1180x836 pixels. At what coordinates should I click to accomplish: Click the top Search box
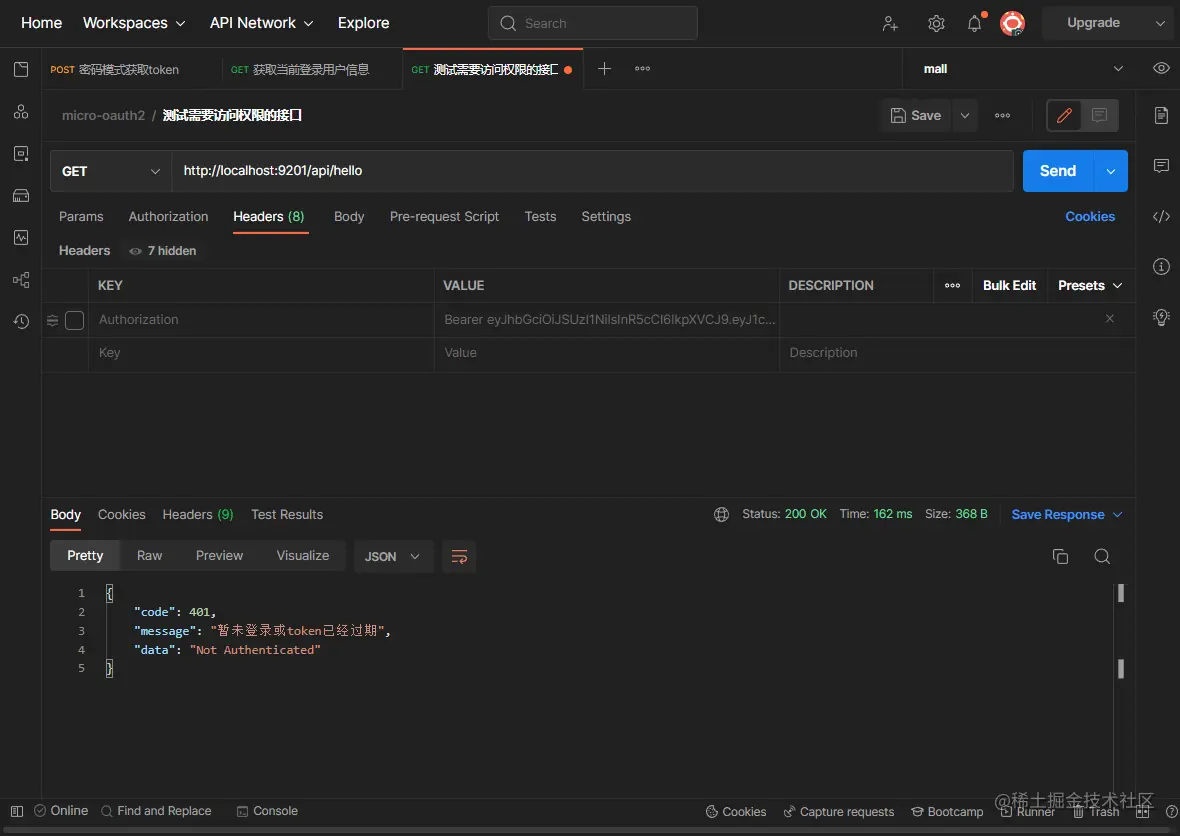coord(592,23)
